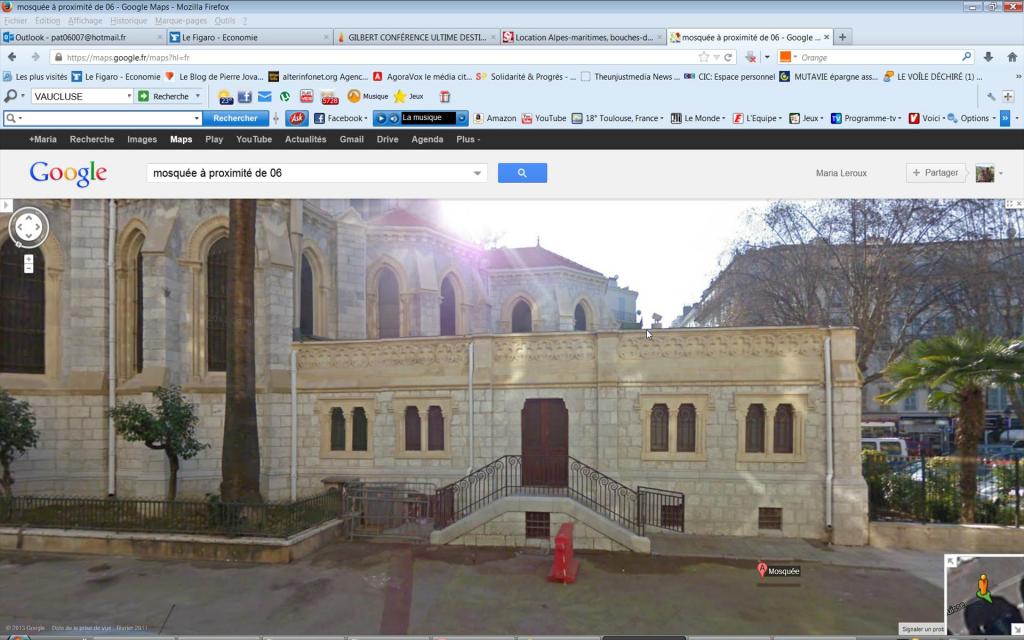Image resolution: width=1024 pixels, height=640 pixels.
Task: Go to the Firefox home page
Action: pos(1012,57)
